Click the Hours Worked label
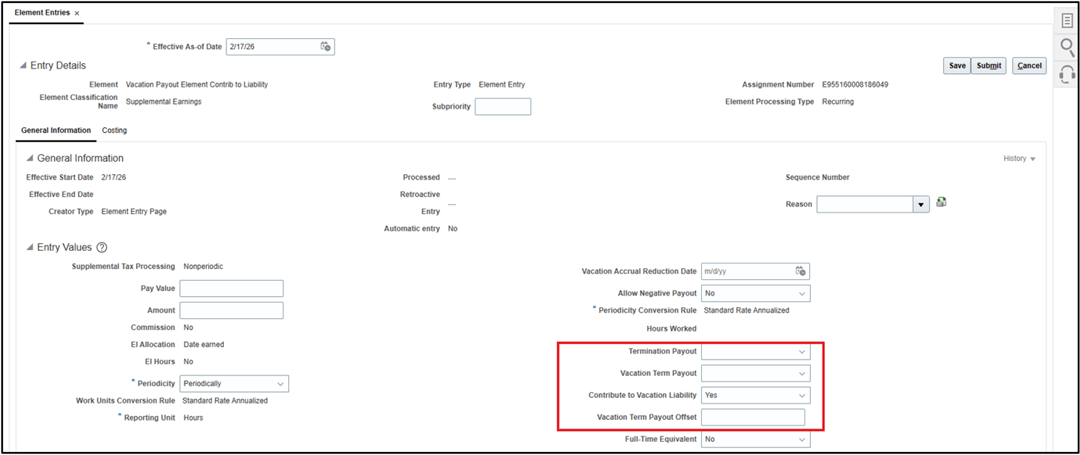The width and height of the screenshot is (1080, 455). 672,328
